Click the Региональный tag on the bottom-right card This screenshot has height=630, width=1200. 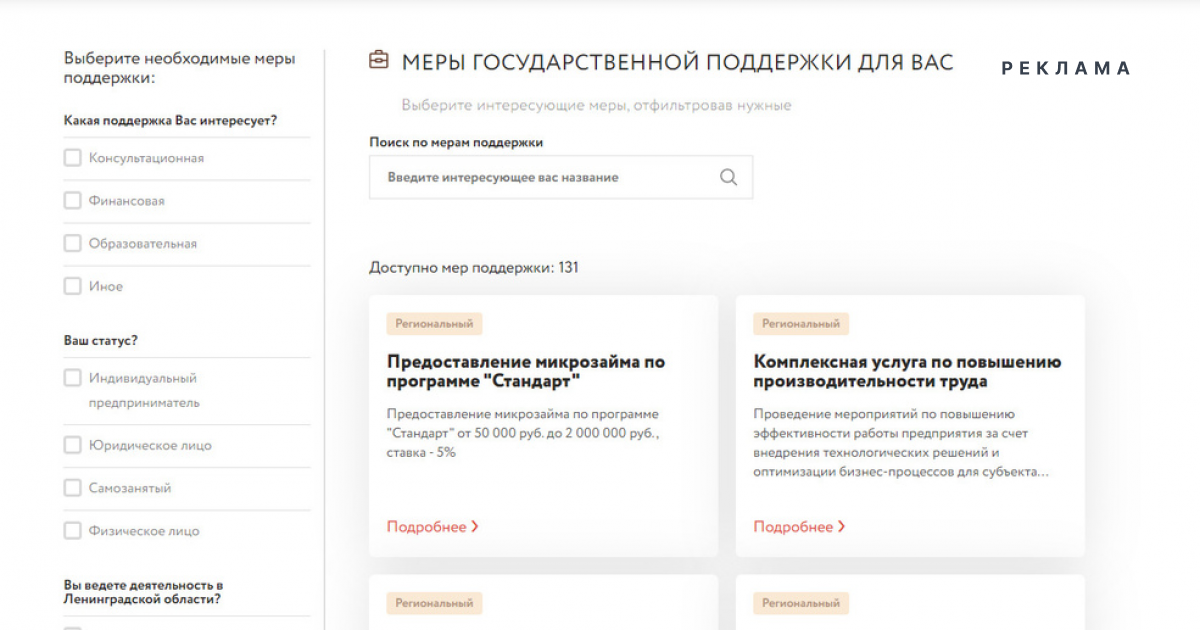(801, 603)
